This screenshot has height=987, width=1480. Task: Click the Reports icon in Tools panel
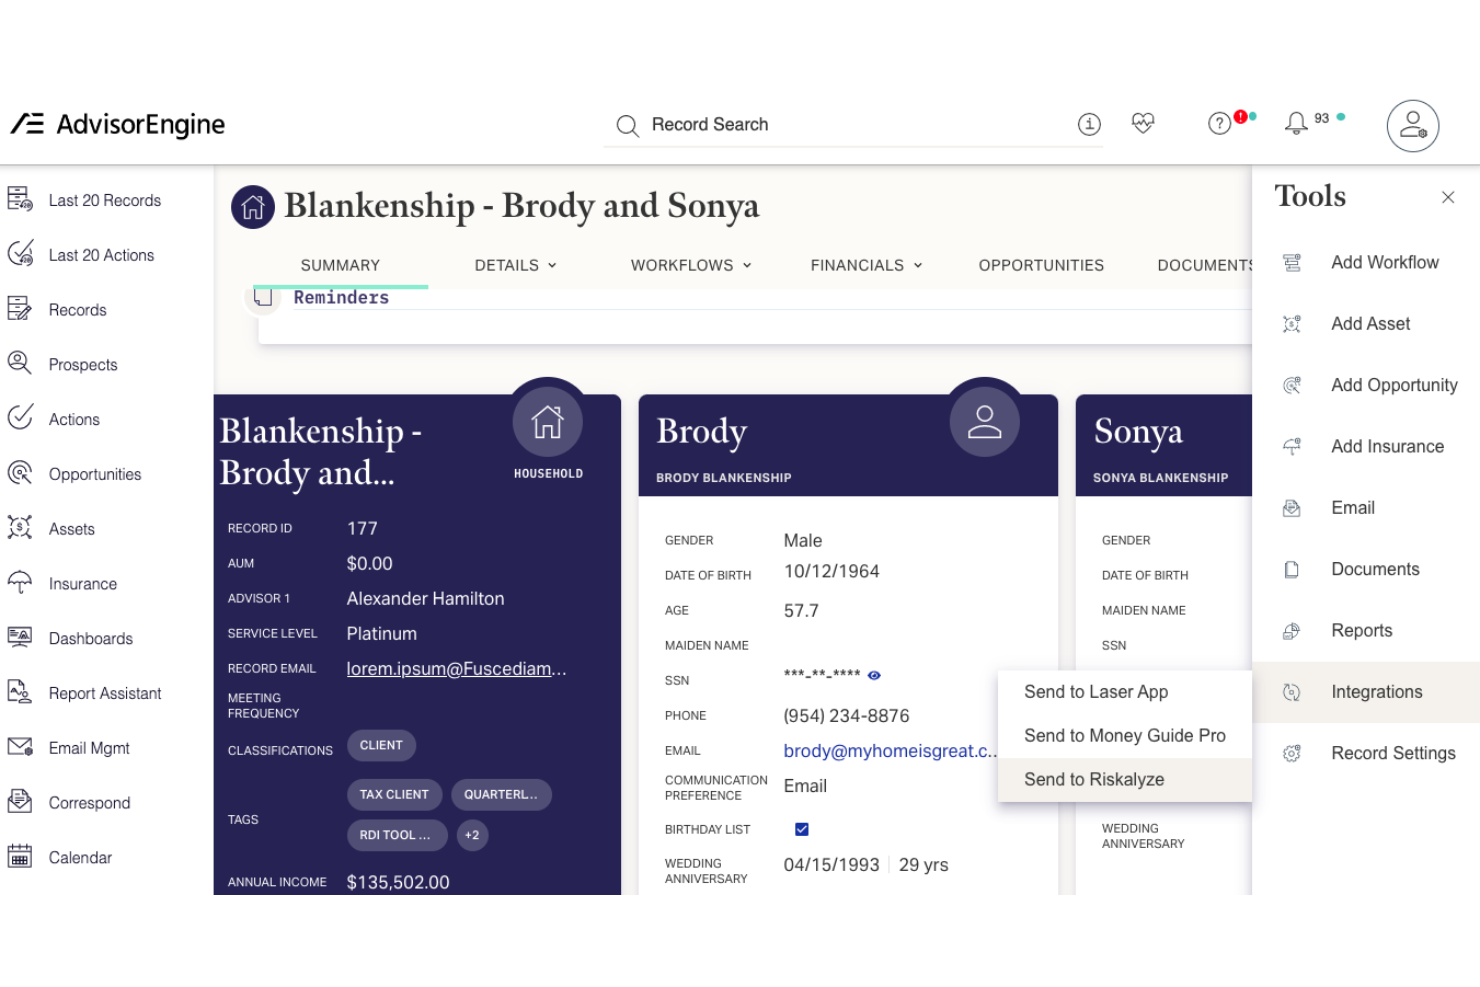1292,631
